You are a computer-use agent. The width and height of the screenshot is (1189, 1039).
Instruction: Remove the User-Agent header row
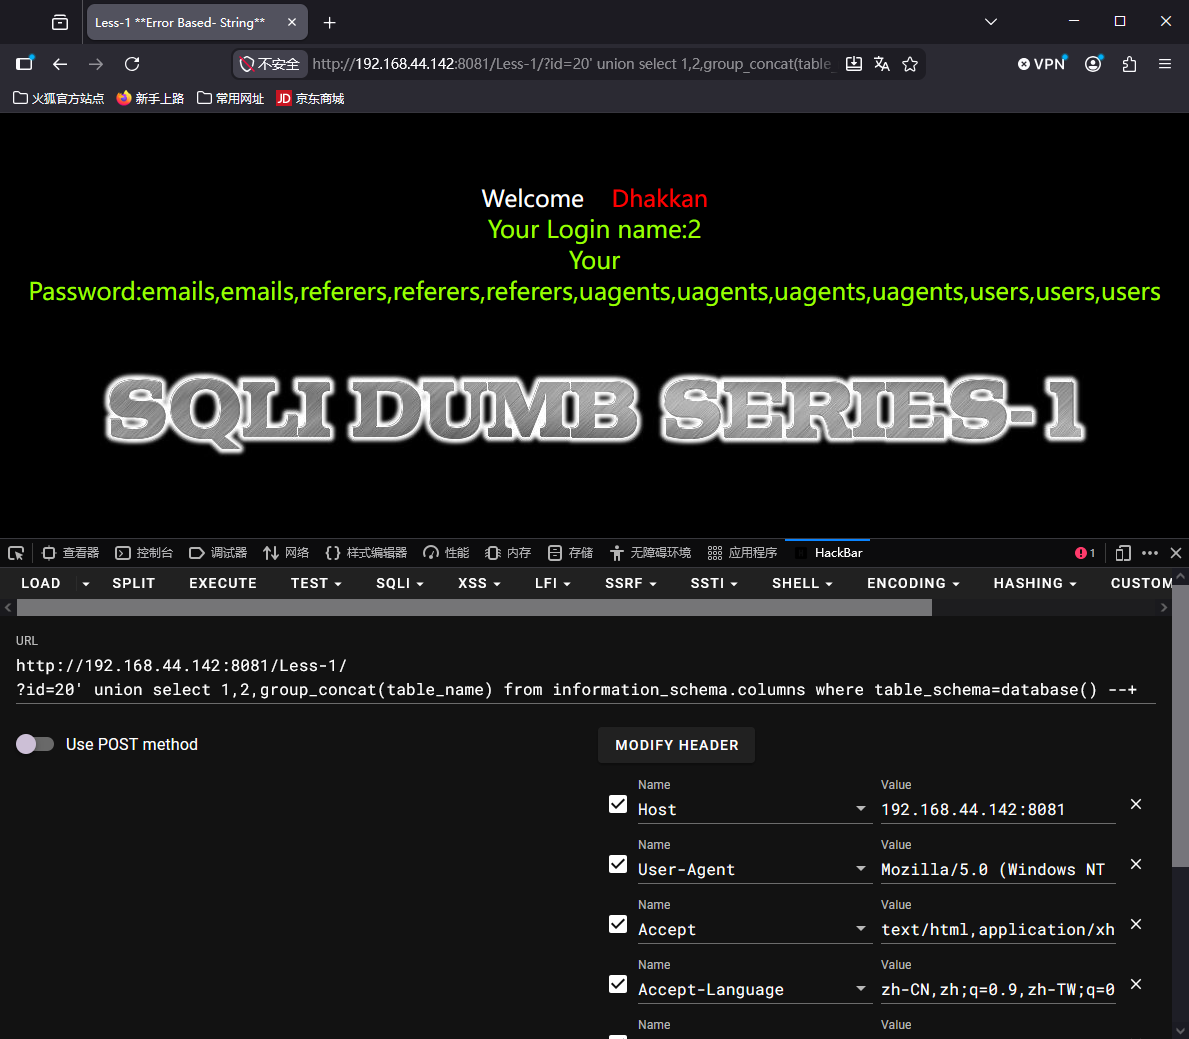(x=1136, y=864)
